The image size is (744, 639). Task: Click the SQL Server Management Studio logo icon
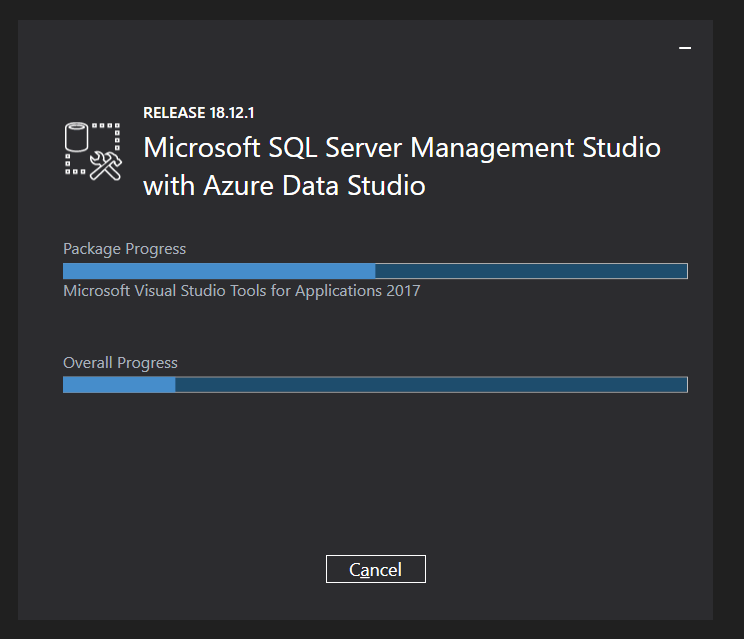(x=92, y=152)
